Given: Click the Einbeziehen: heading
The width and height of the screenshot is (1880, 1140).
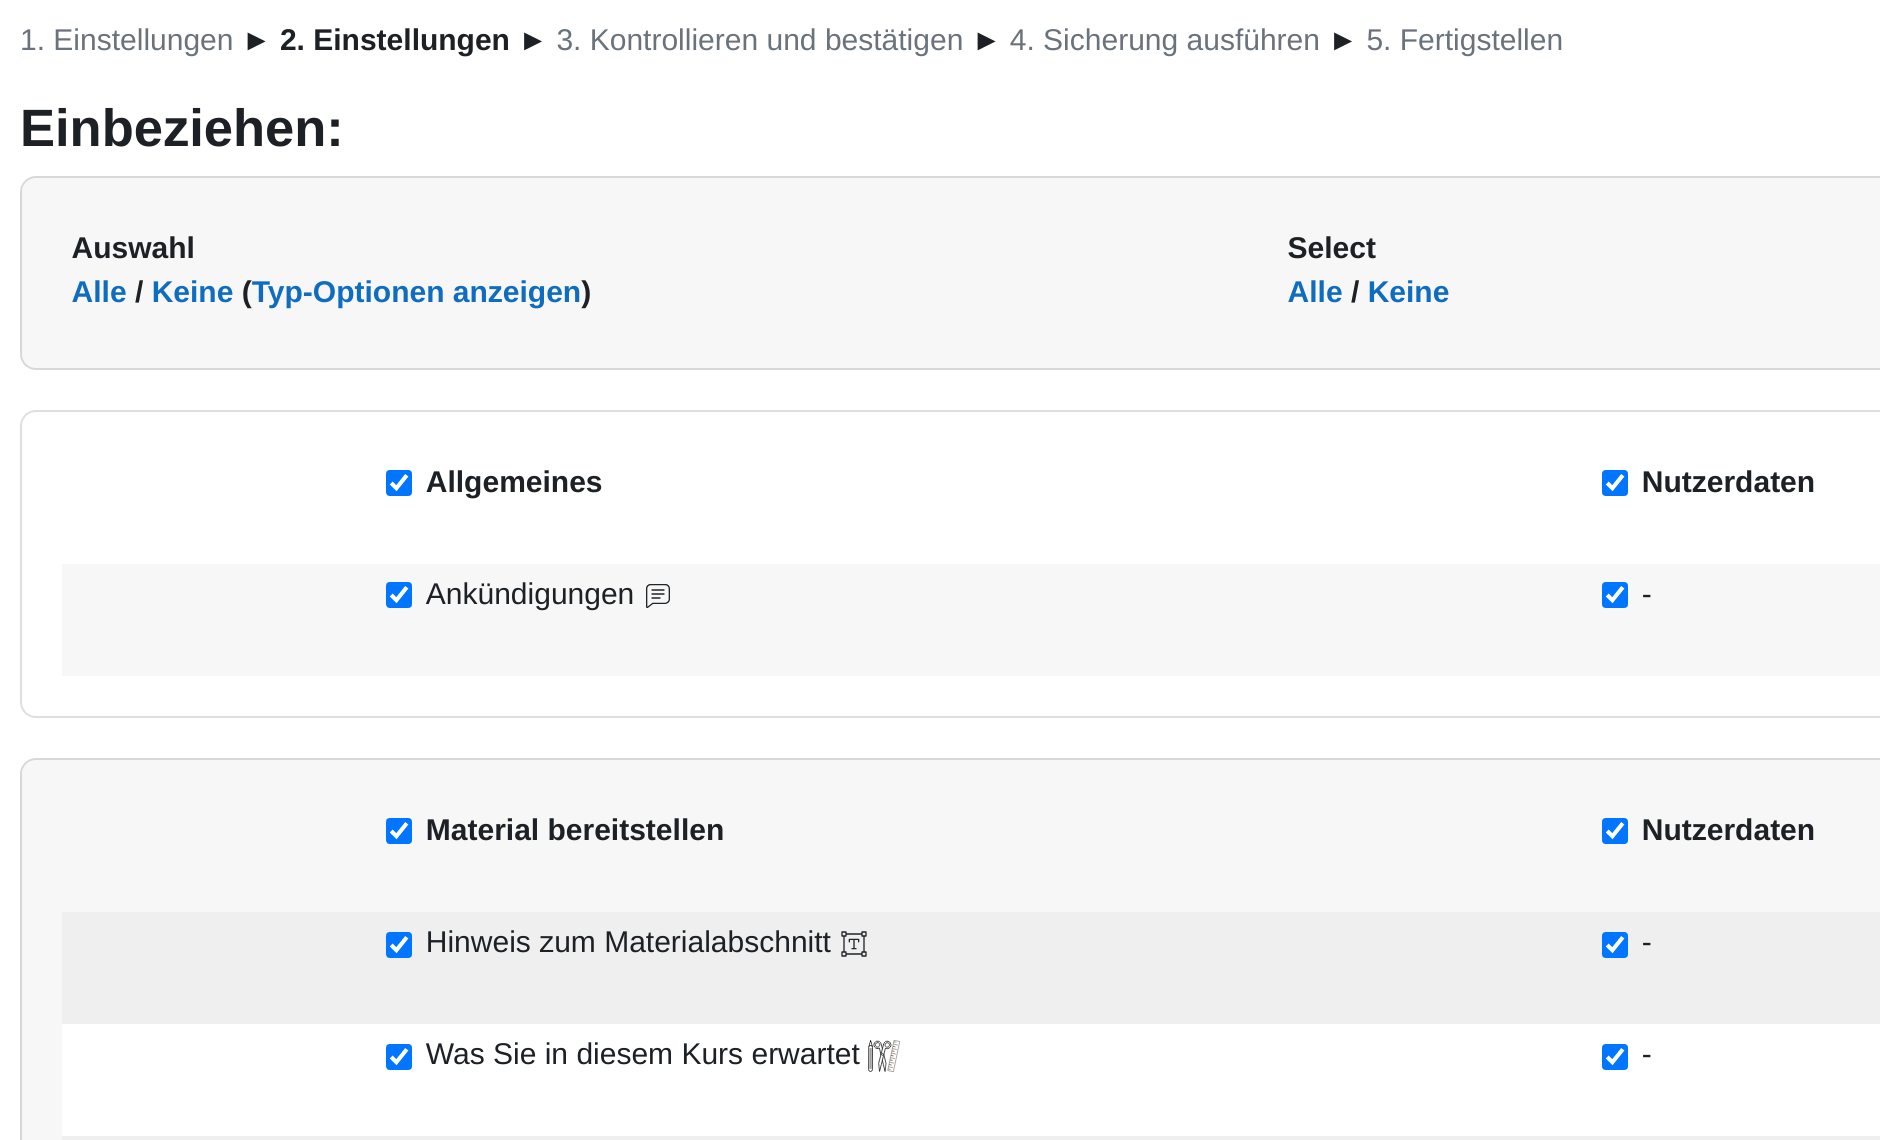Looking at the screenshot, I should [181, 129].
